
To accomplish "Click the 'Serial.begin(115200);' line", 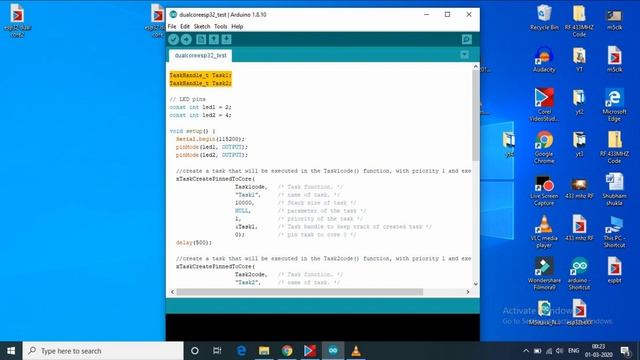I will pyautogui.click(x=210, y=139).
